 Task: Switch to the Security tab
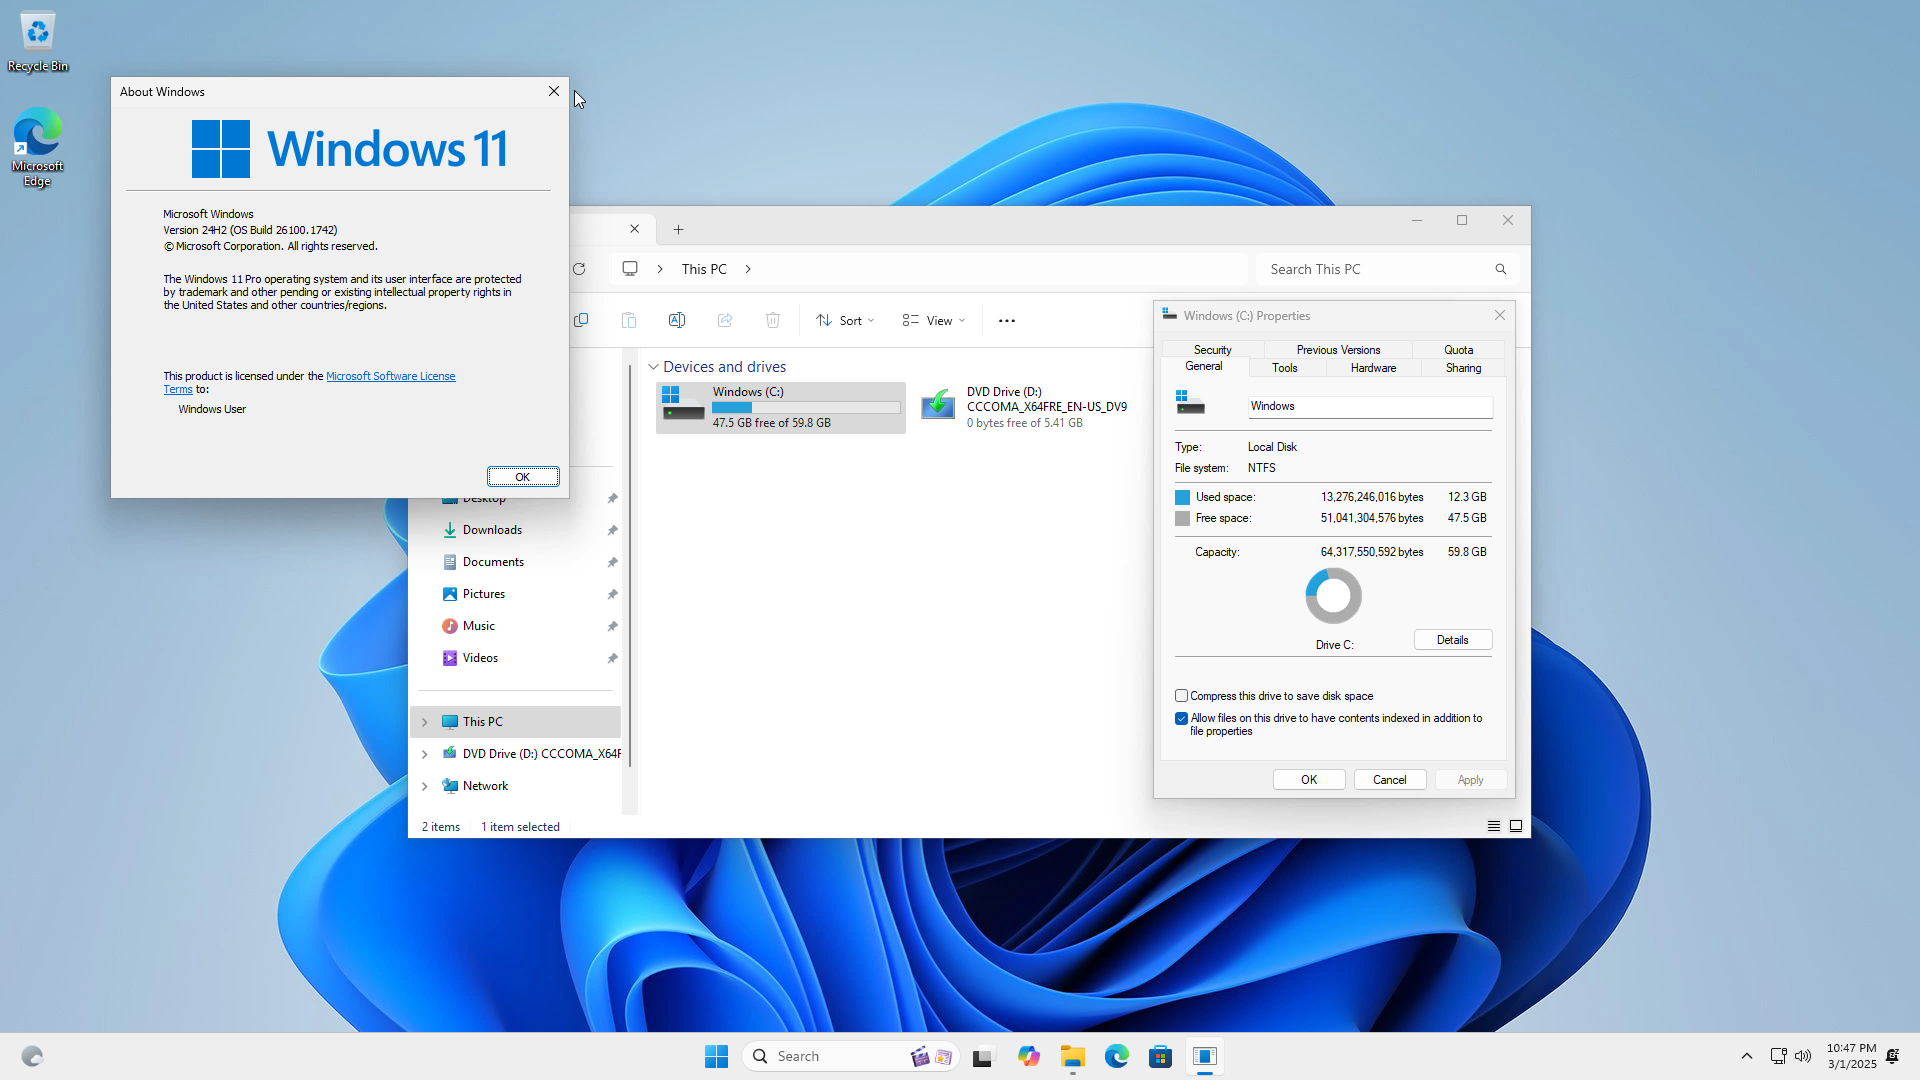pos(1212,350)
